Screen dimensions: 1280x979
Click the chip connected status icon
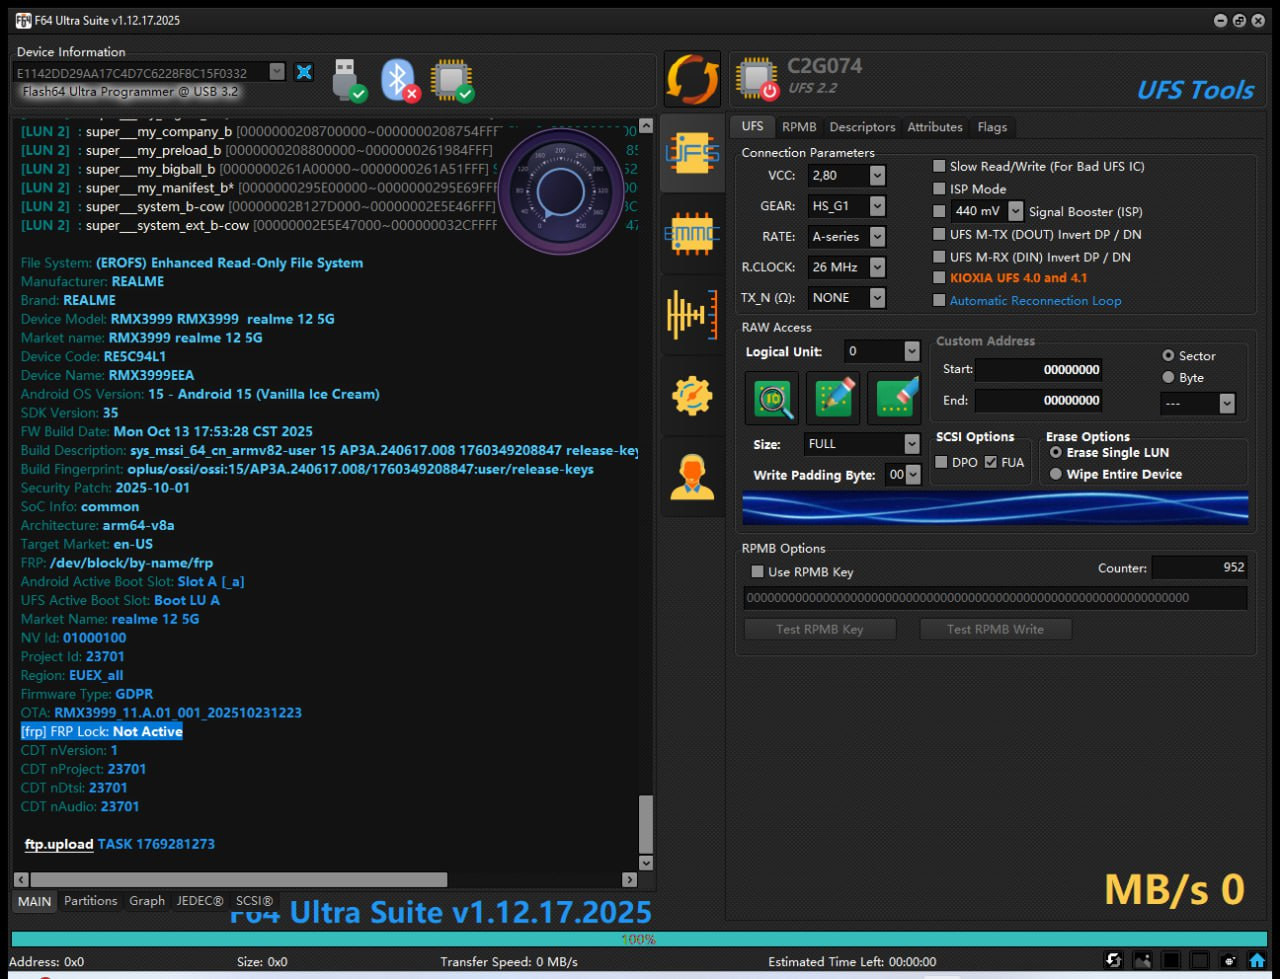tap(452, 80)
